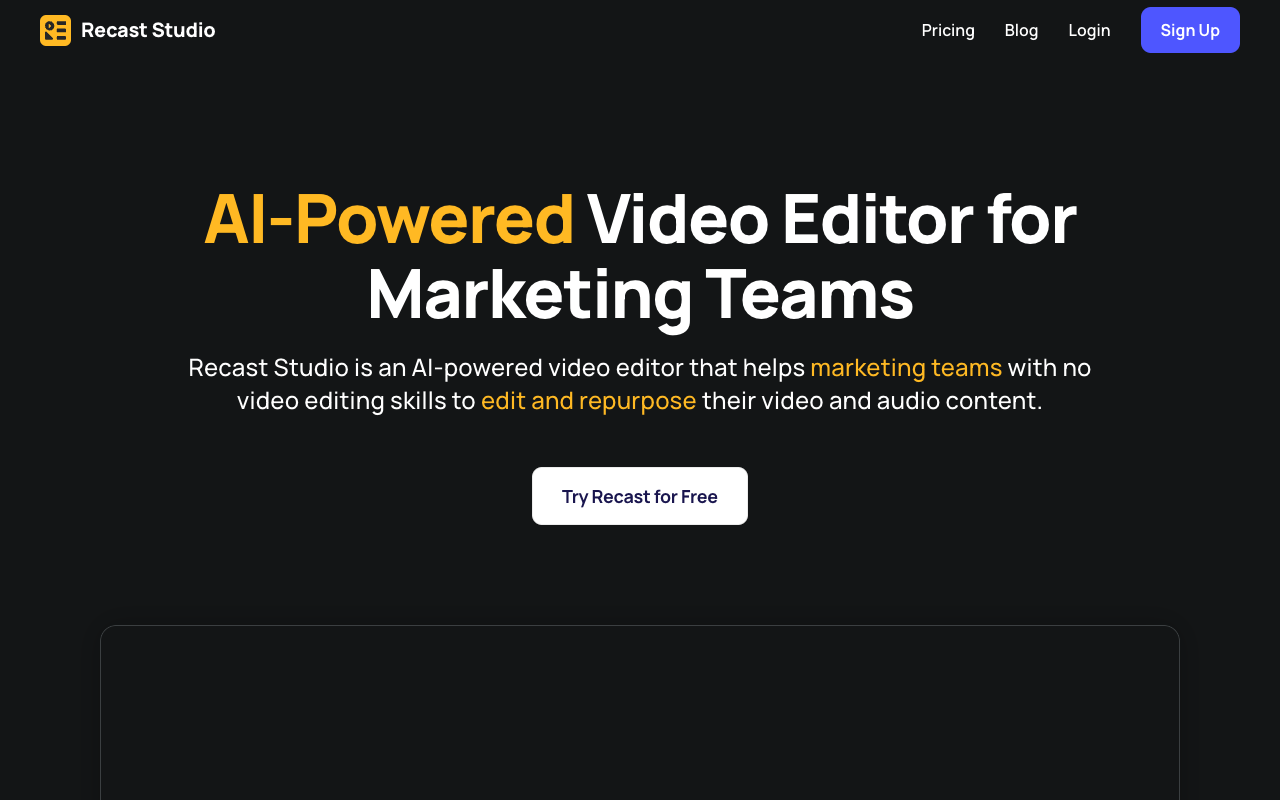Viewport: 1280px width, 800px height.
Task: Open the Pricing page
Action: pyautogui.click(x=948, y=30)
